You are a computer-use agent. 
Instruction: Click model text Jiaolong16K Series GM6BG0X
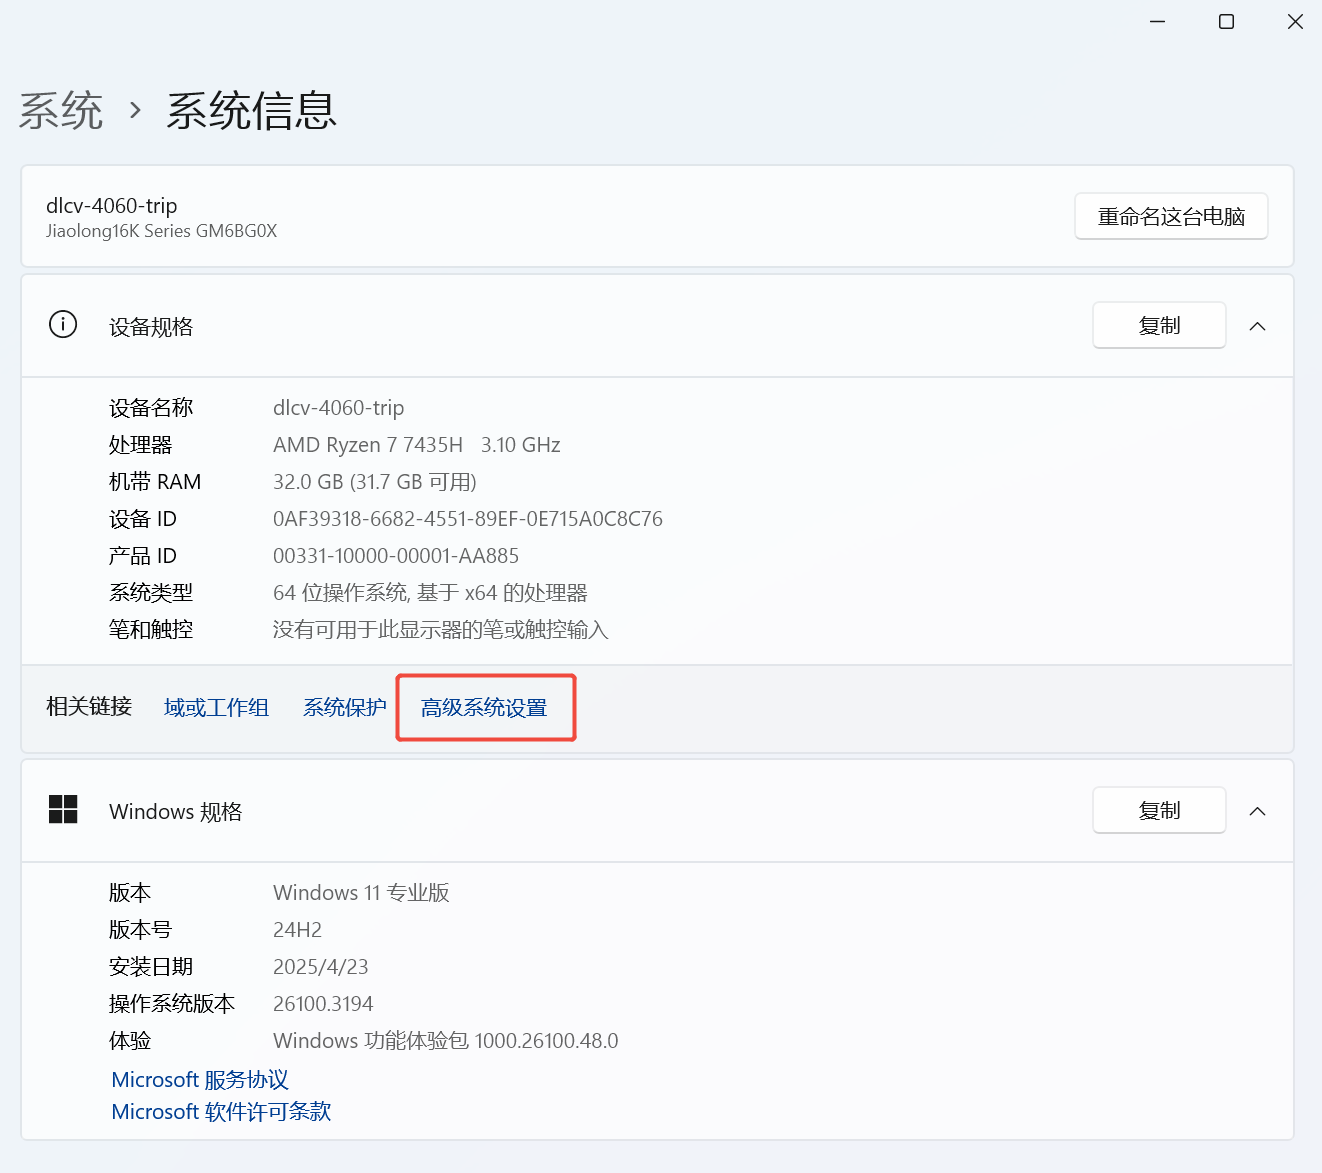click(x=161, y=231)
